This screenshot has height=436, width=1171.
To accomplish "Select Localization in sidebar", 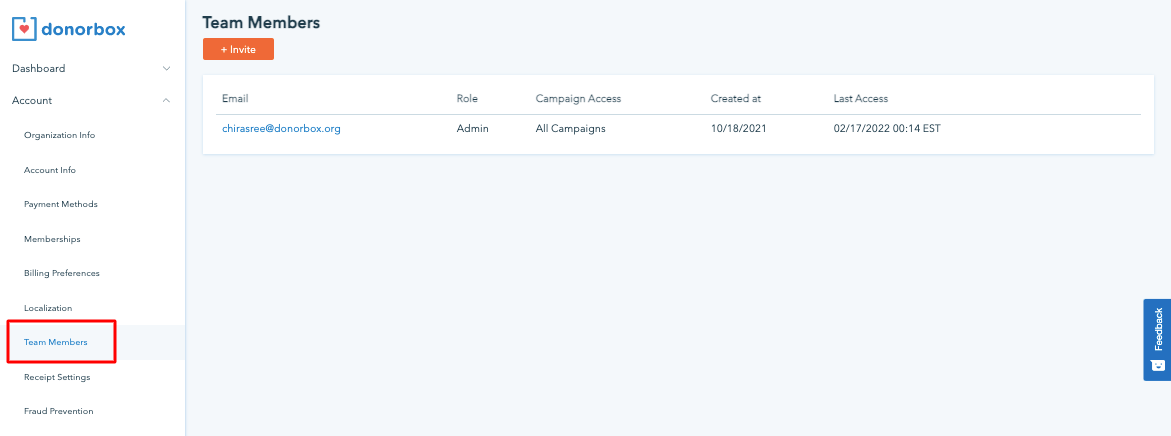I will click(x=48, y=308).
